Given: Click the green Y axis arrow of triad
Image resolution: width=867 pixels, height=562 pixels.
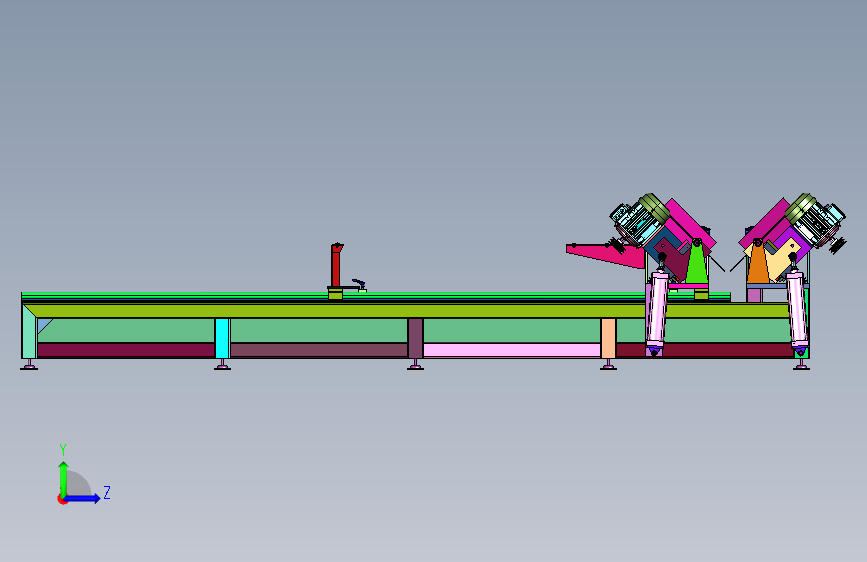Looking at the screenshot, I should [63, 478].
